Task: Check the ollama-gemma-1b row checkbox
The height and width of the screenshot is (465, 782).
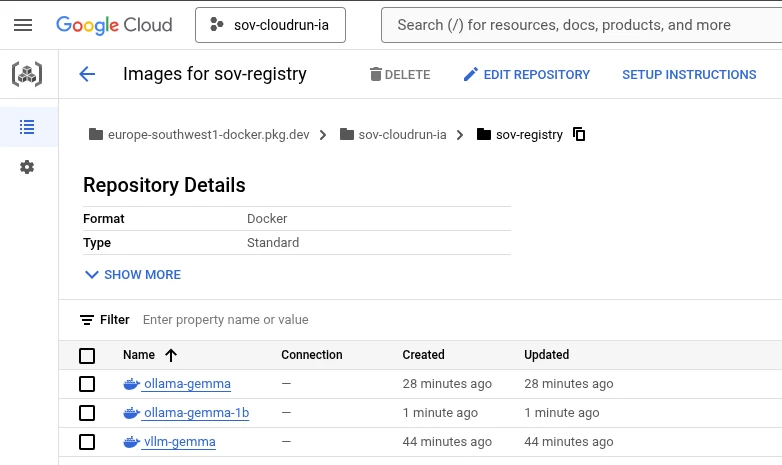Action: pyautogui.click(x=87, y=413)
